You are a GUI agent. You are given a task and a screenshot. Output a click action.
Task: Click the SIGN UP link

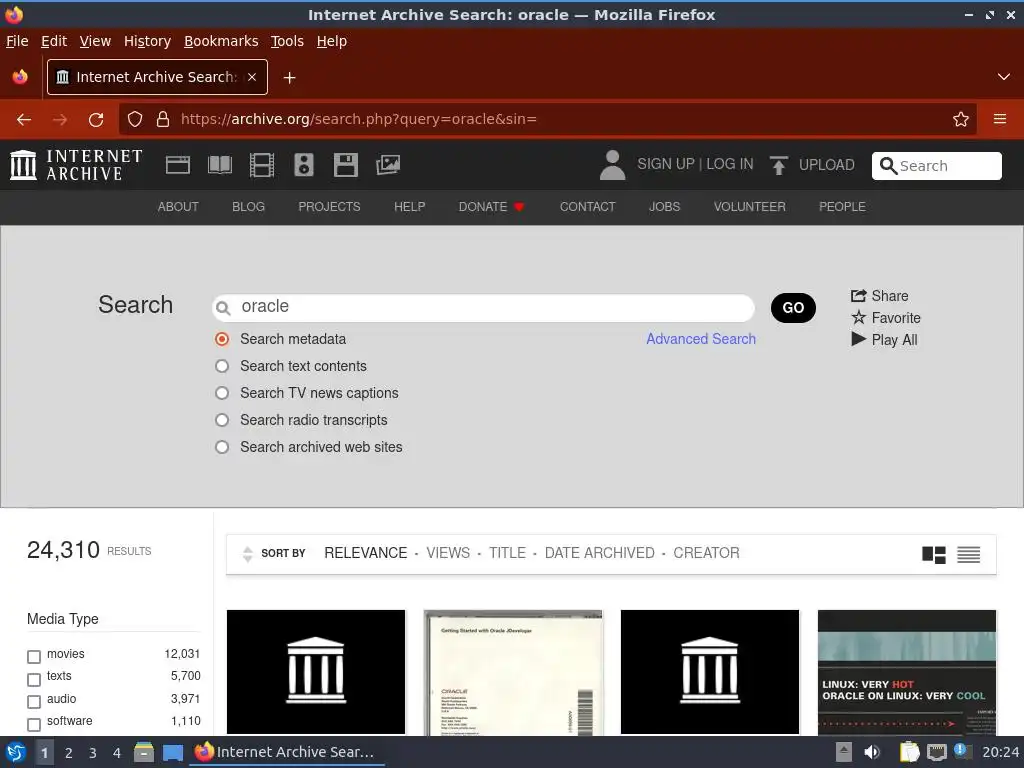[665, 164]
